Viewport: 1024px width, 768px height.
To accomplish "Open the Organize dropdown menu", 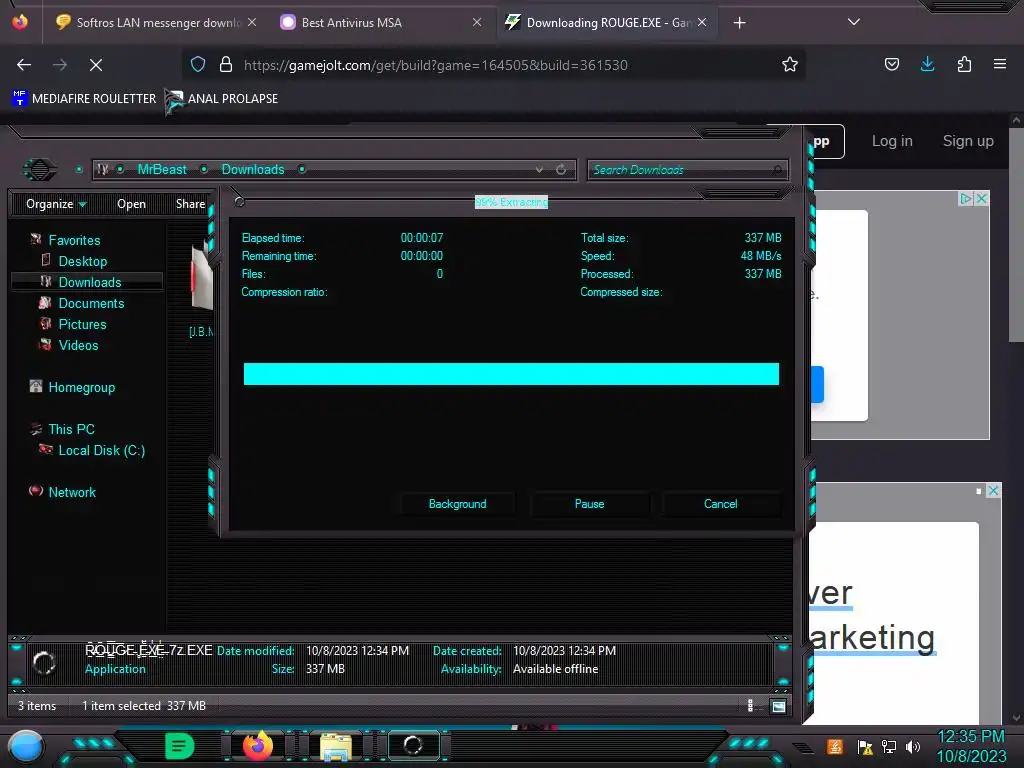I will (x=56, y=204).
